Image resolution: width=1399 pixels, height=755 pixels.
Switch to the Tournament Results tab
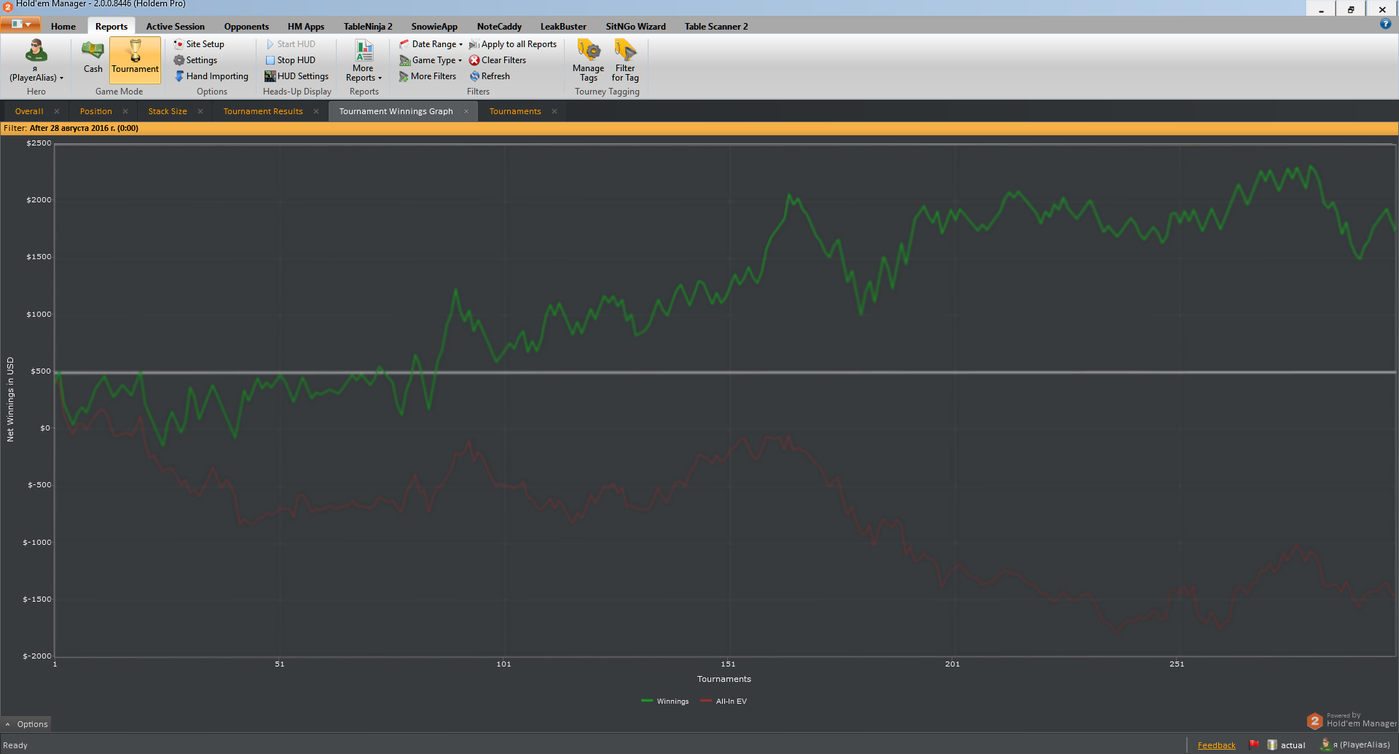tap(263, 111)
